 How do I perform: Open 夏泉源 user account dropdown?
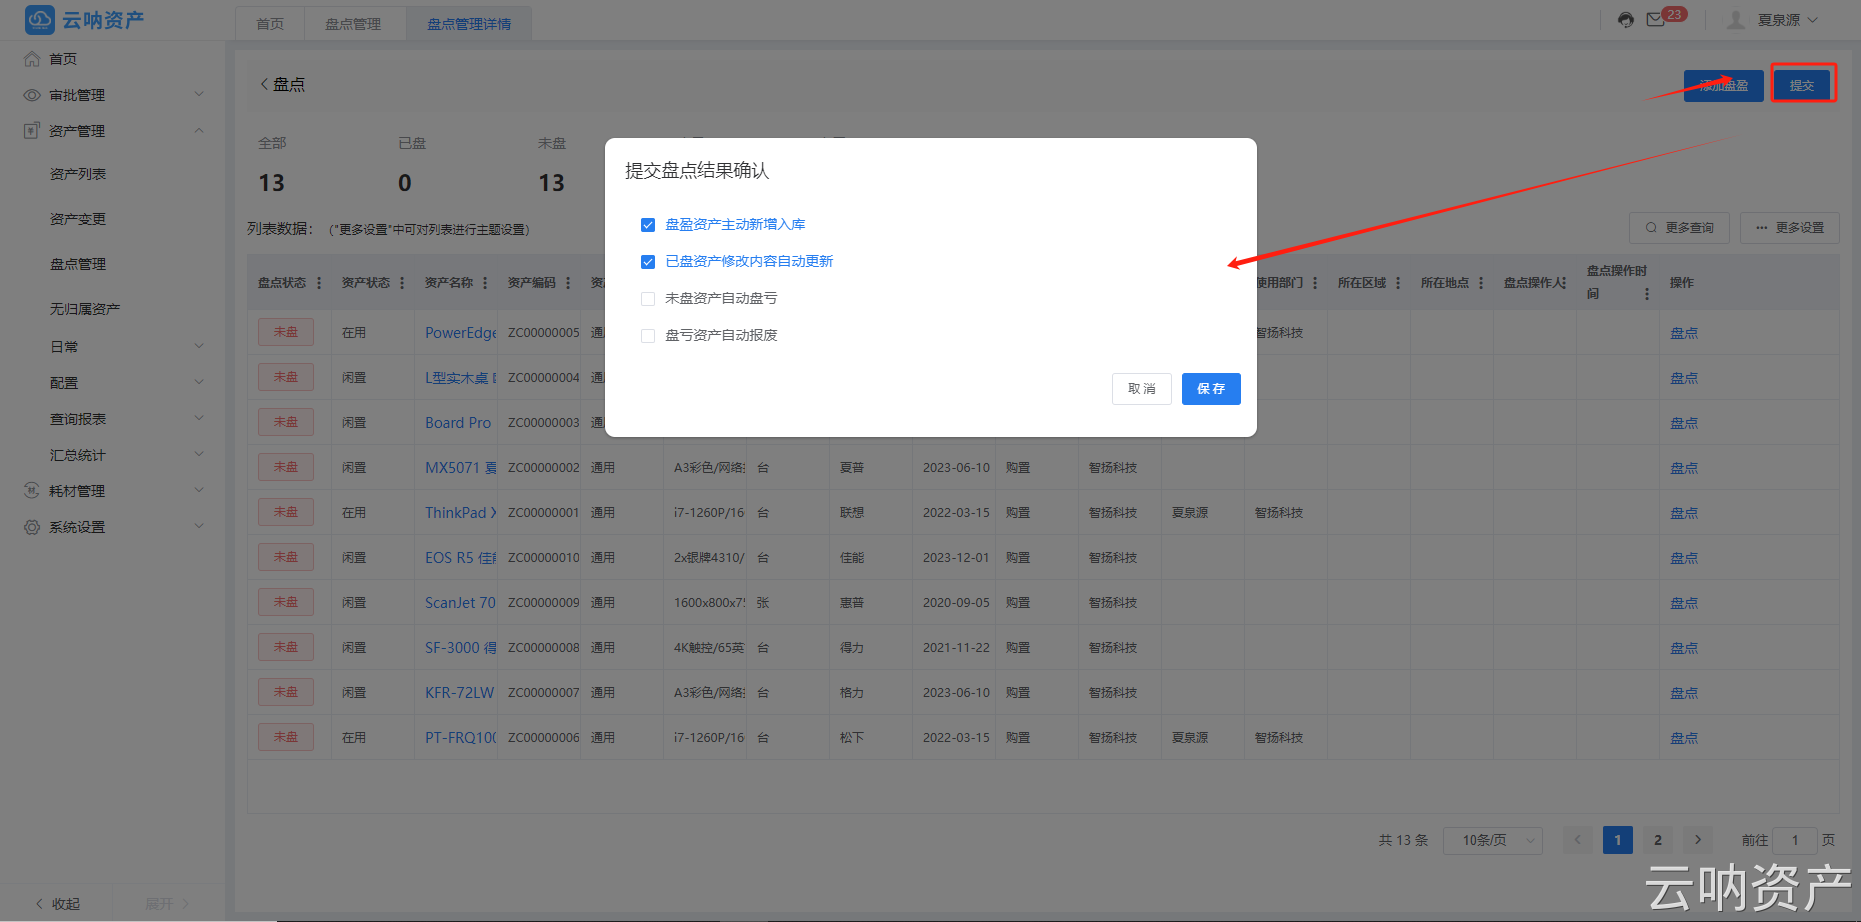coord(1788,20)
